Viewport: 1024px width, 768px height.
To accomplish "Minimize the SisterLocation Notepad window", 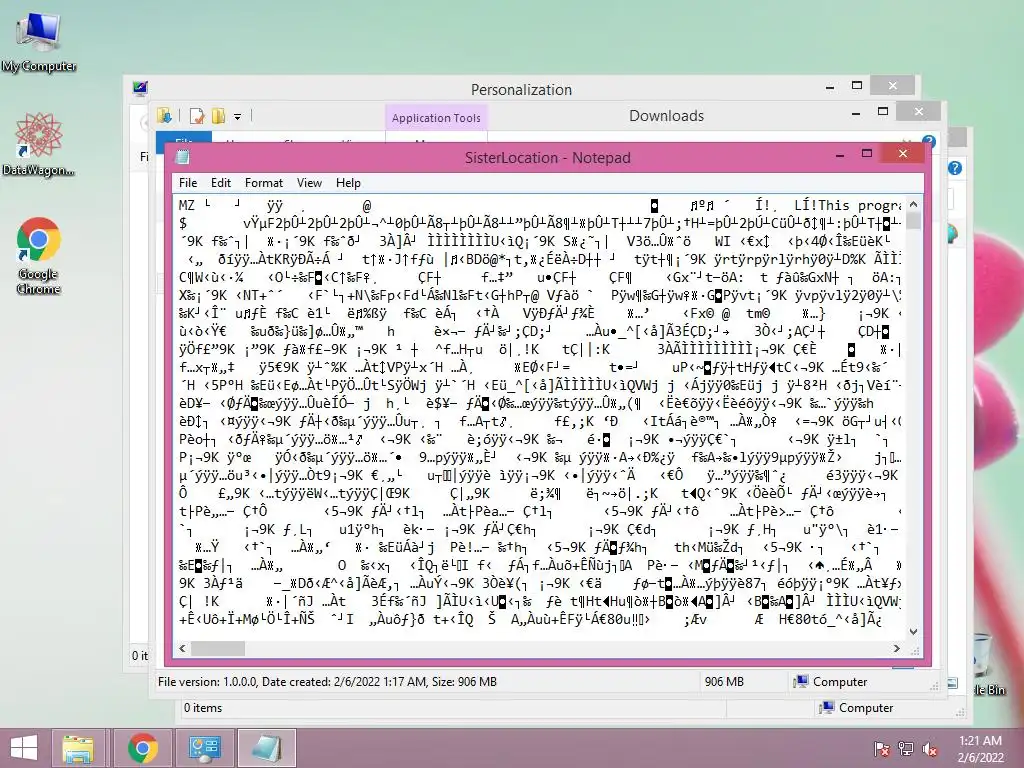I will point(840,154).
